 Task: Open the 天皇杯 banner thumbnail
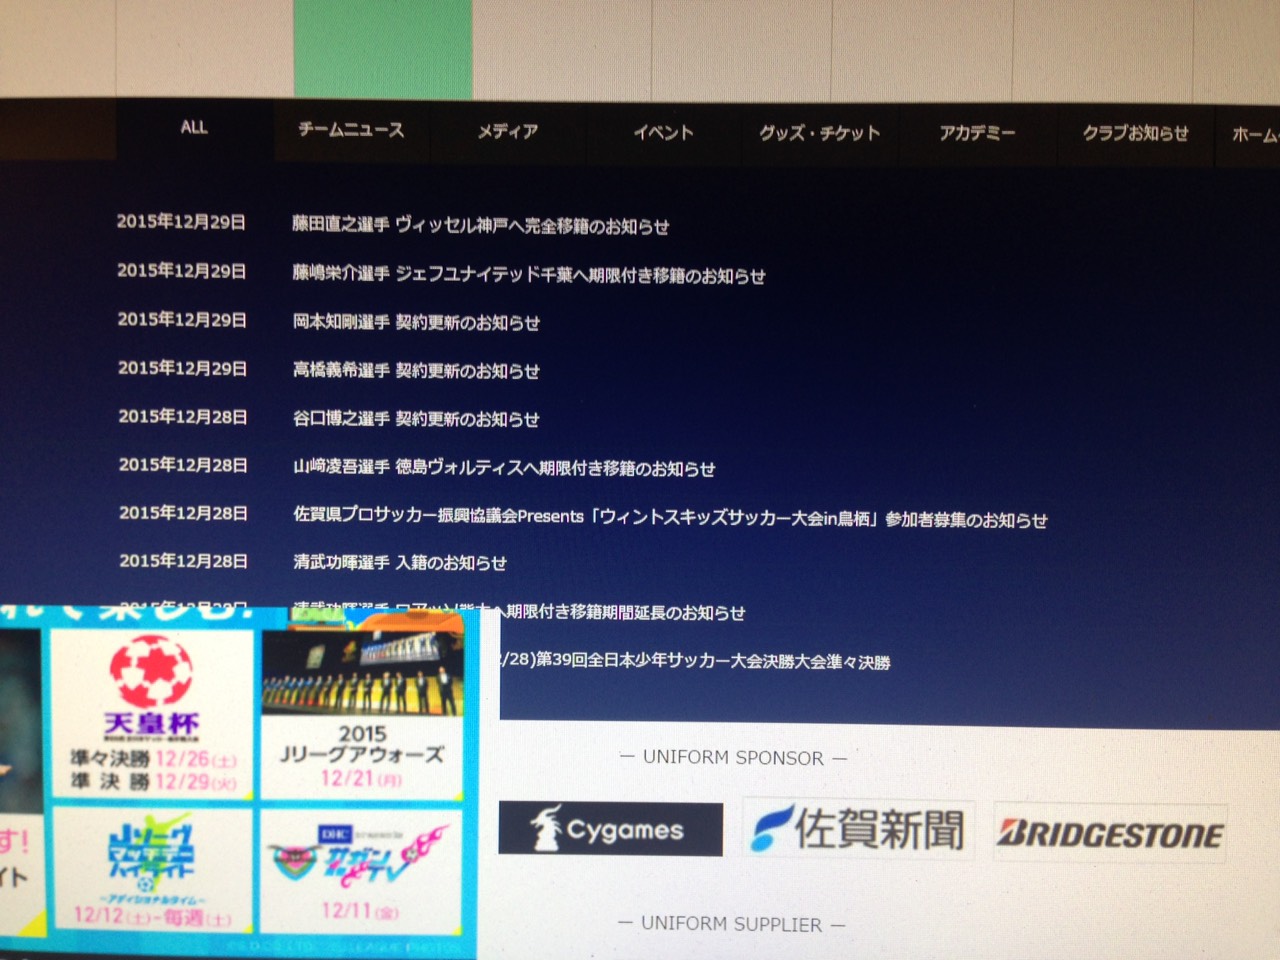pos(152,714)
